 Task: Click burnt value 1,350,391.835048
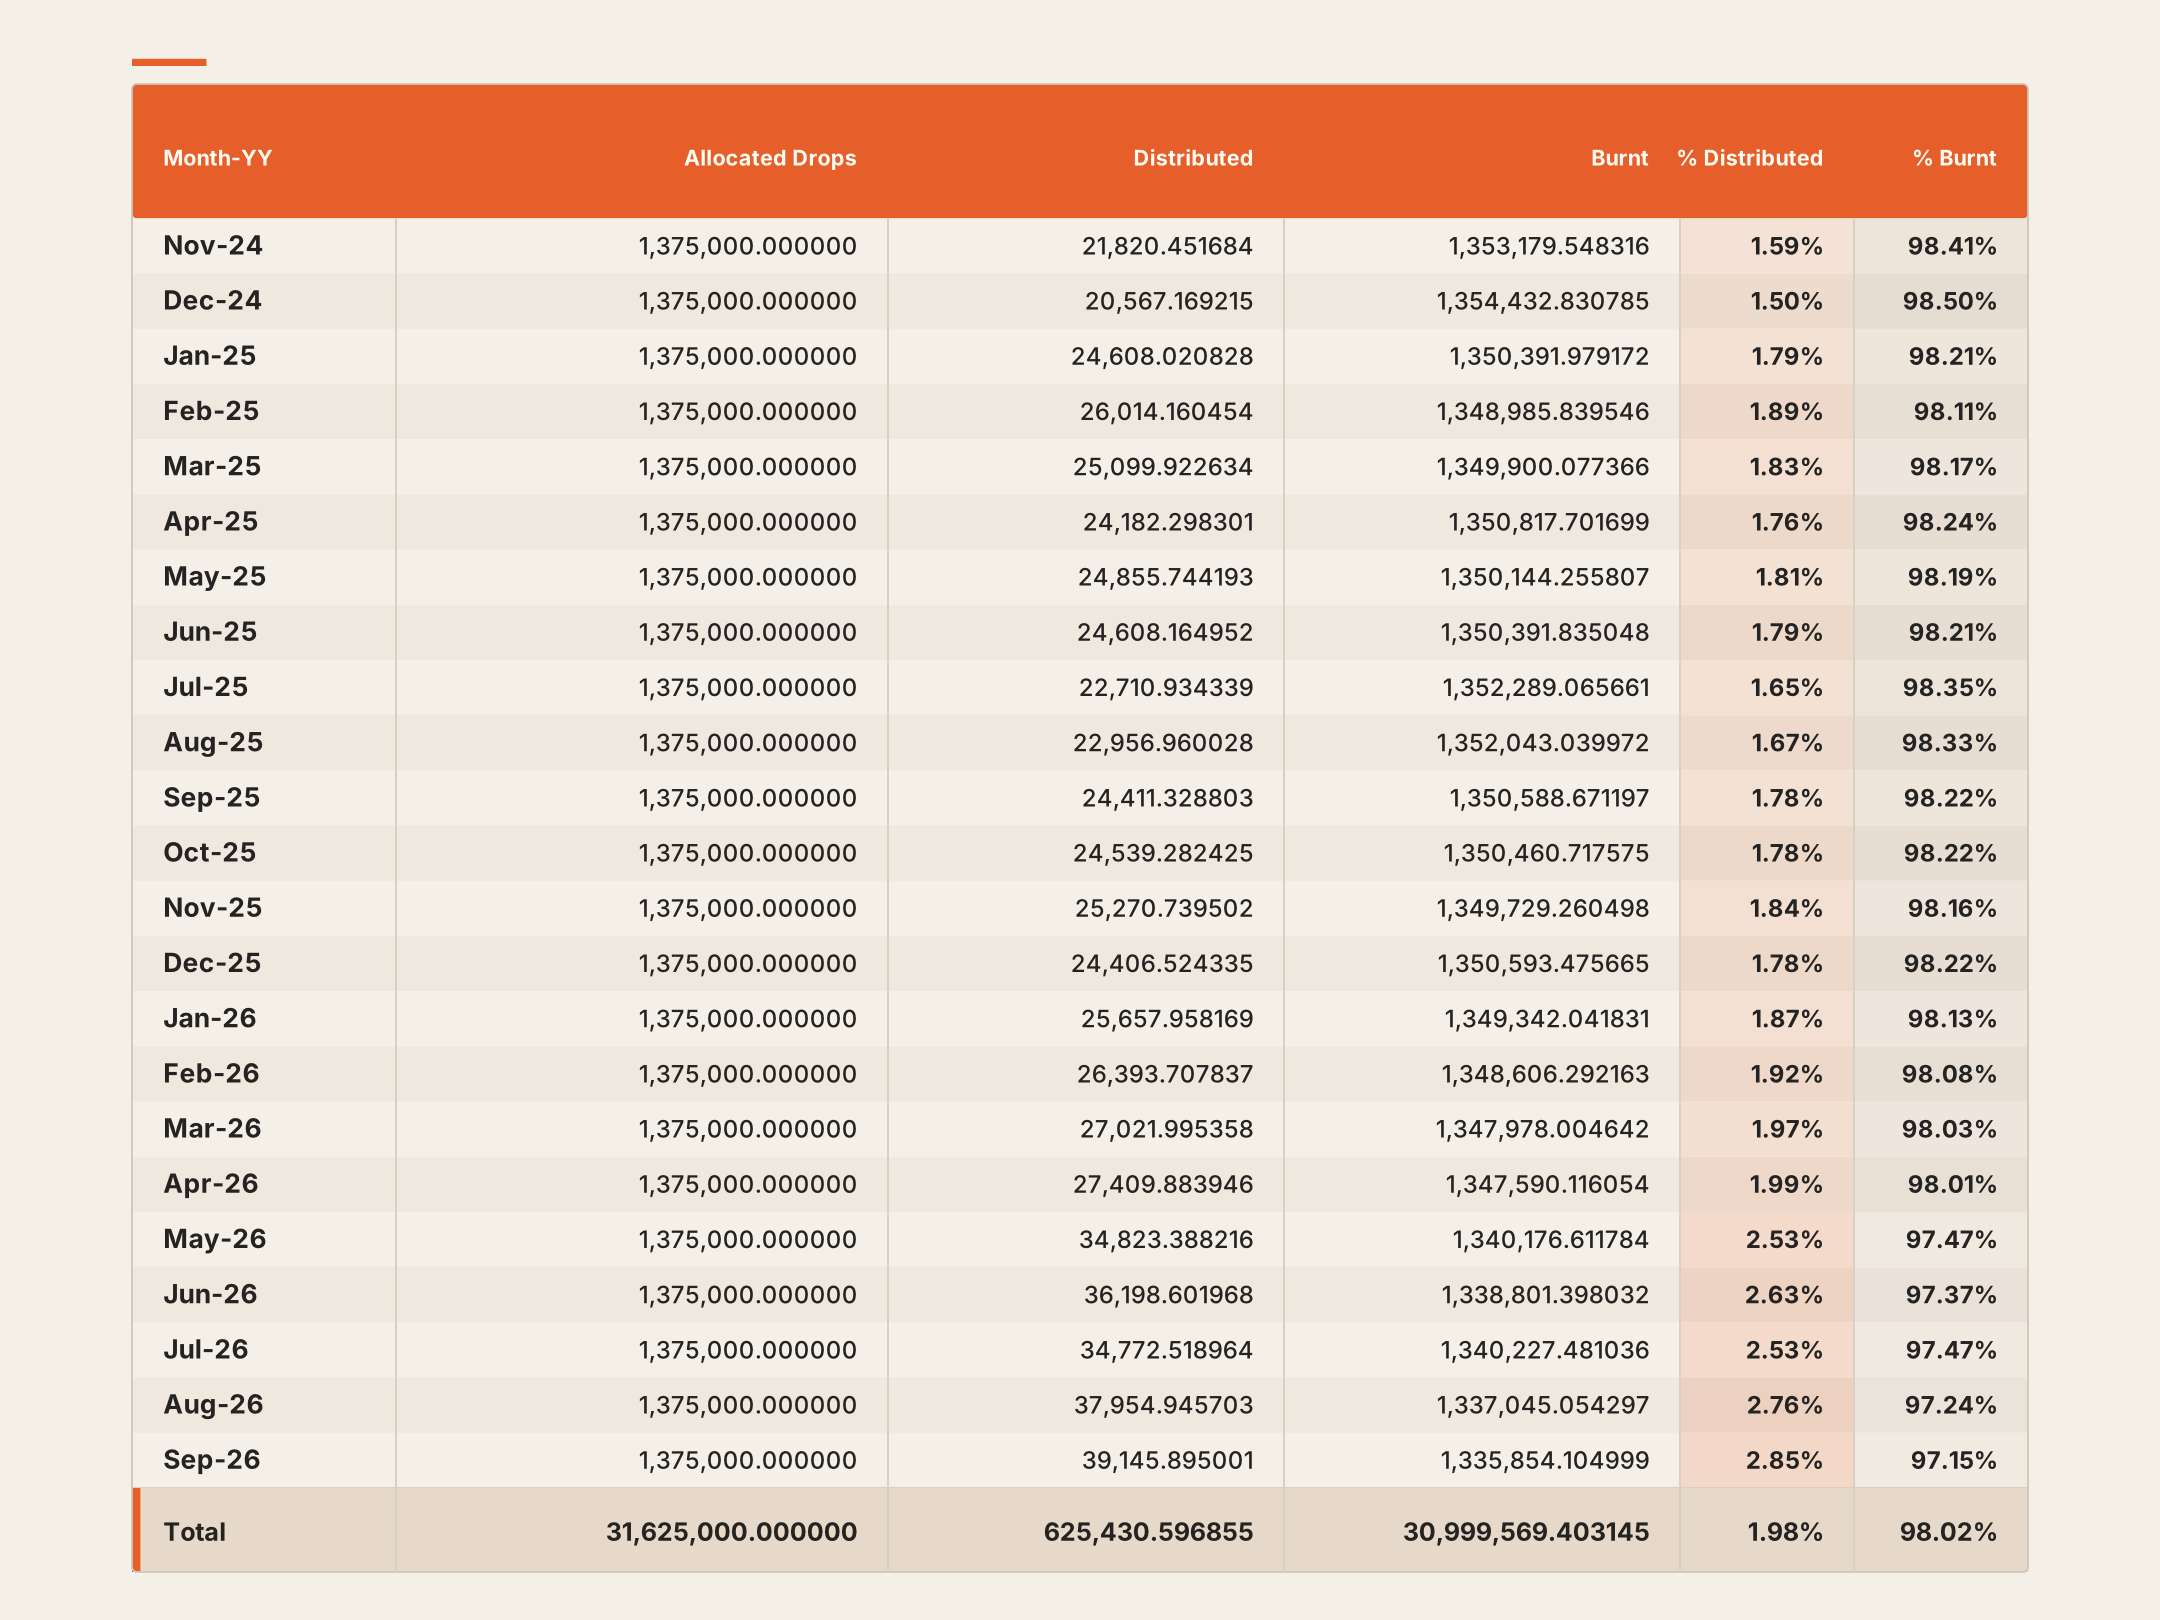[x=1544, y=632]
